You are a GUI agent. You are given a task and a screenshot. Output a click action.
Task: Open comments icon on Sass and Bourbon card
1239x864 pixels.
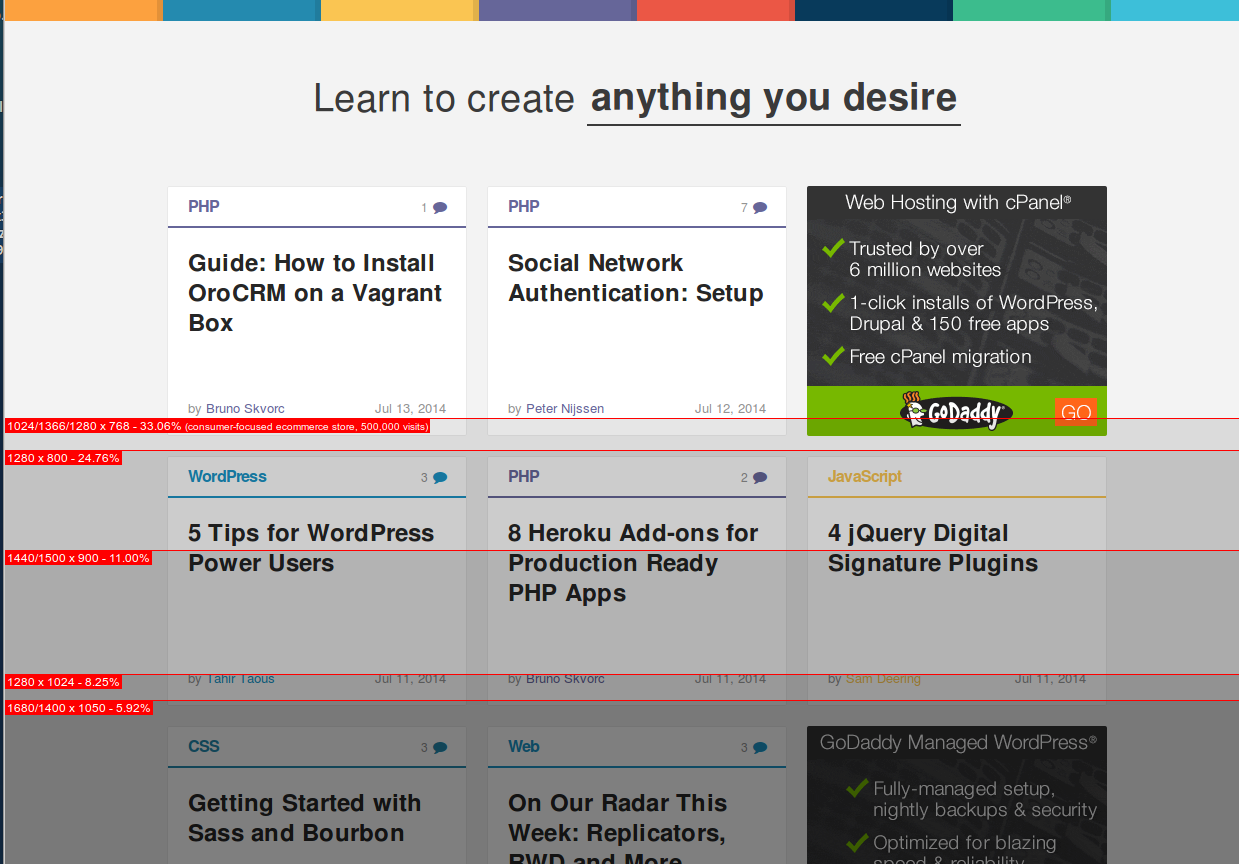pyautogui.click(x=439, y=748)
